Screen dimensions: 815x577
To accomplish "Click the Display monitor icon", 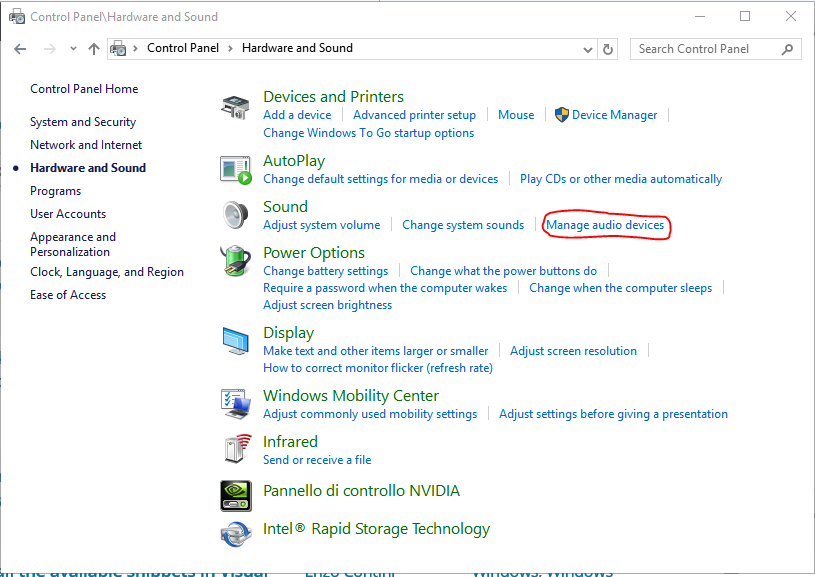I will pos(235,341).
